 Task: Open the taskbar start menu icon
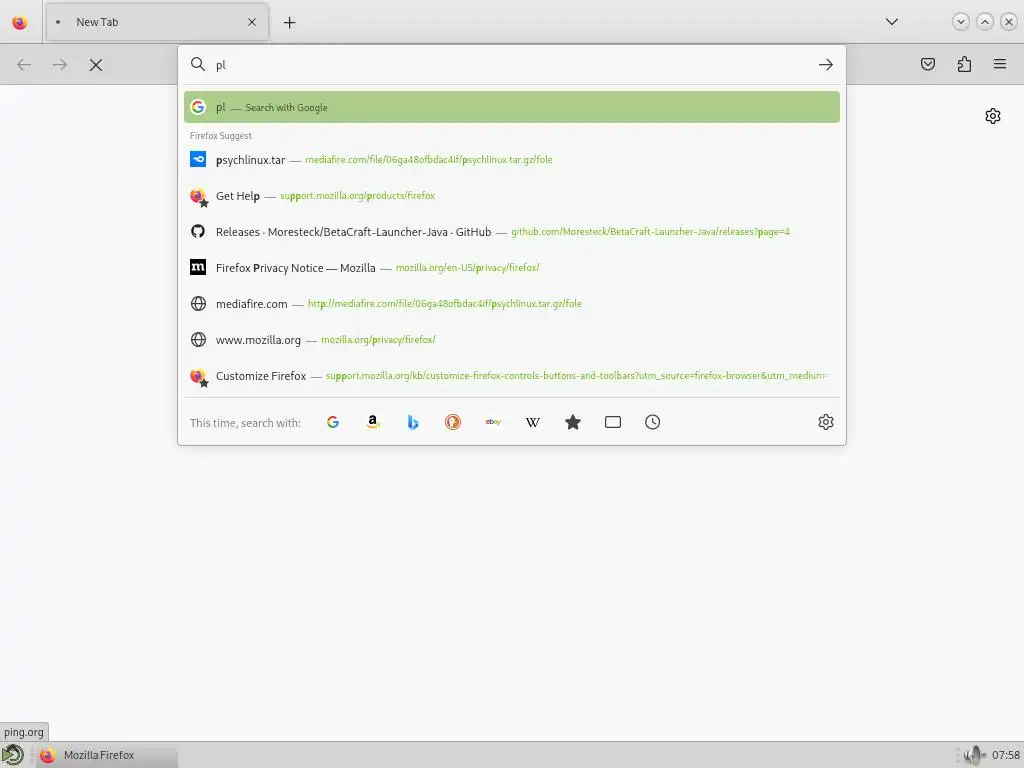12,755
